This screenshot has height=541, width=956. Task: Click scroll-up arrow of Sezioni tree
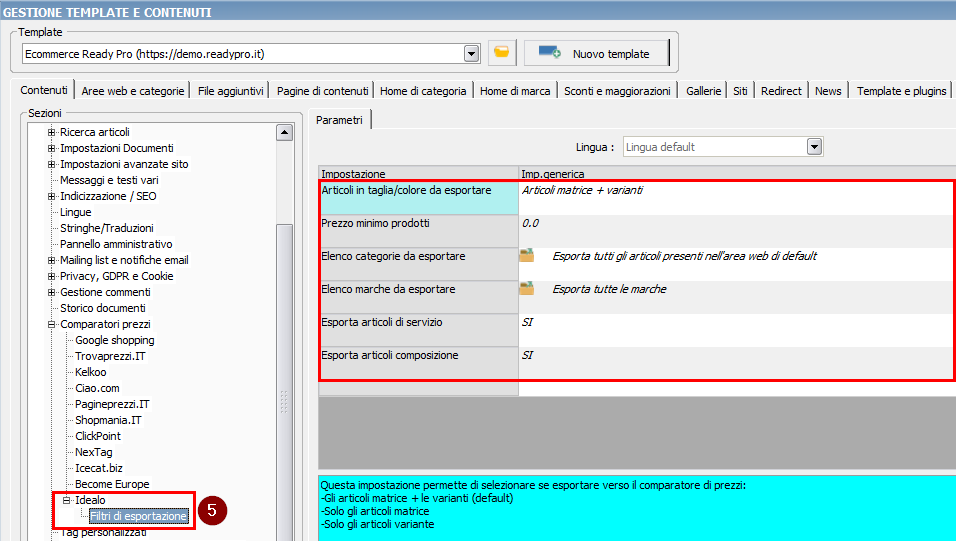(x=284, y=132)
